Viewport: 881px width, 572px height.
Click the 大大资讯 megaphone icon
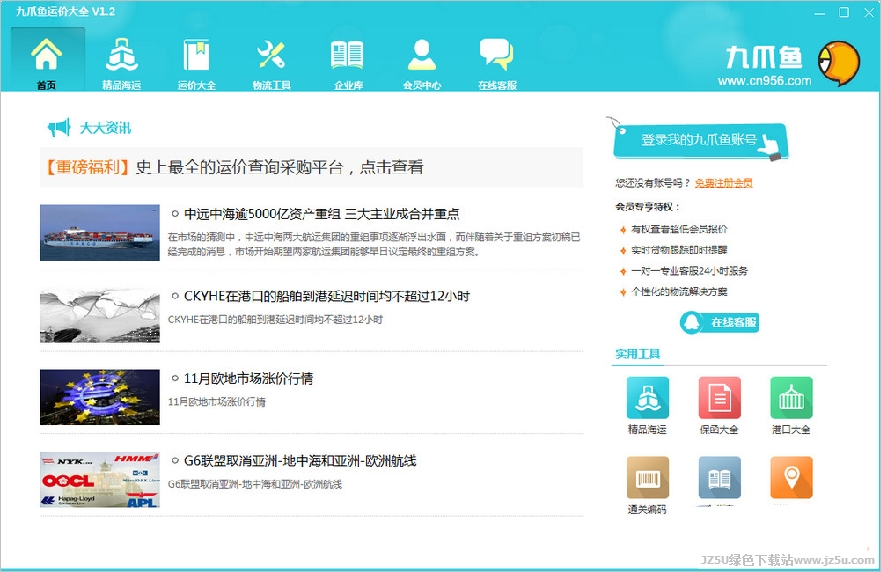click(59, 128)
